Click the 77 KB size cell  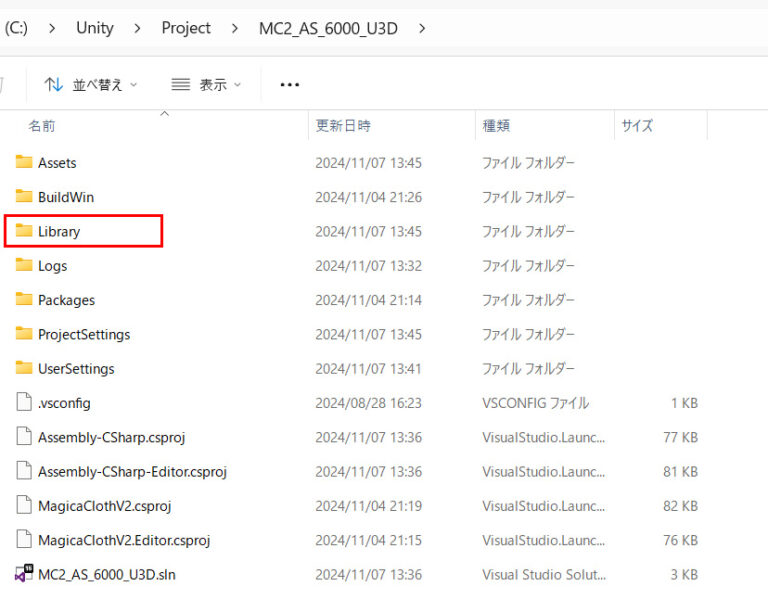(680, 437)
